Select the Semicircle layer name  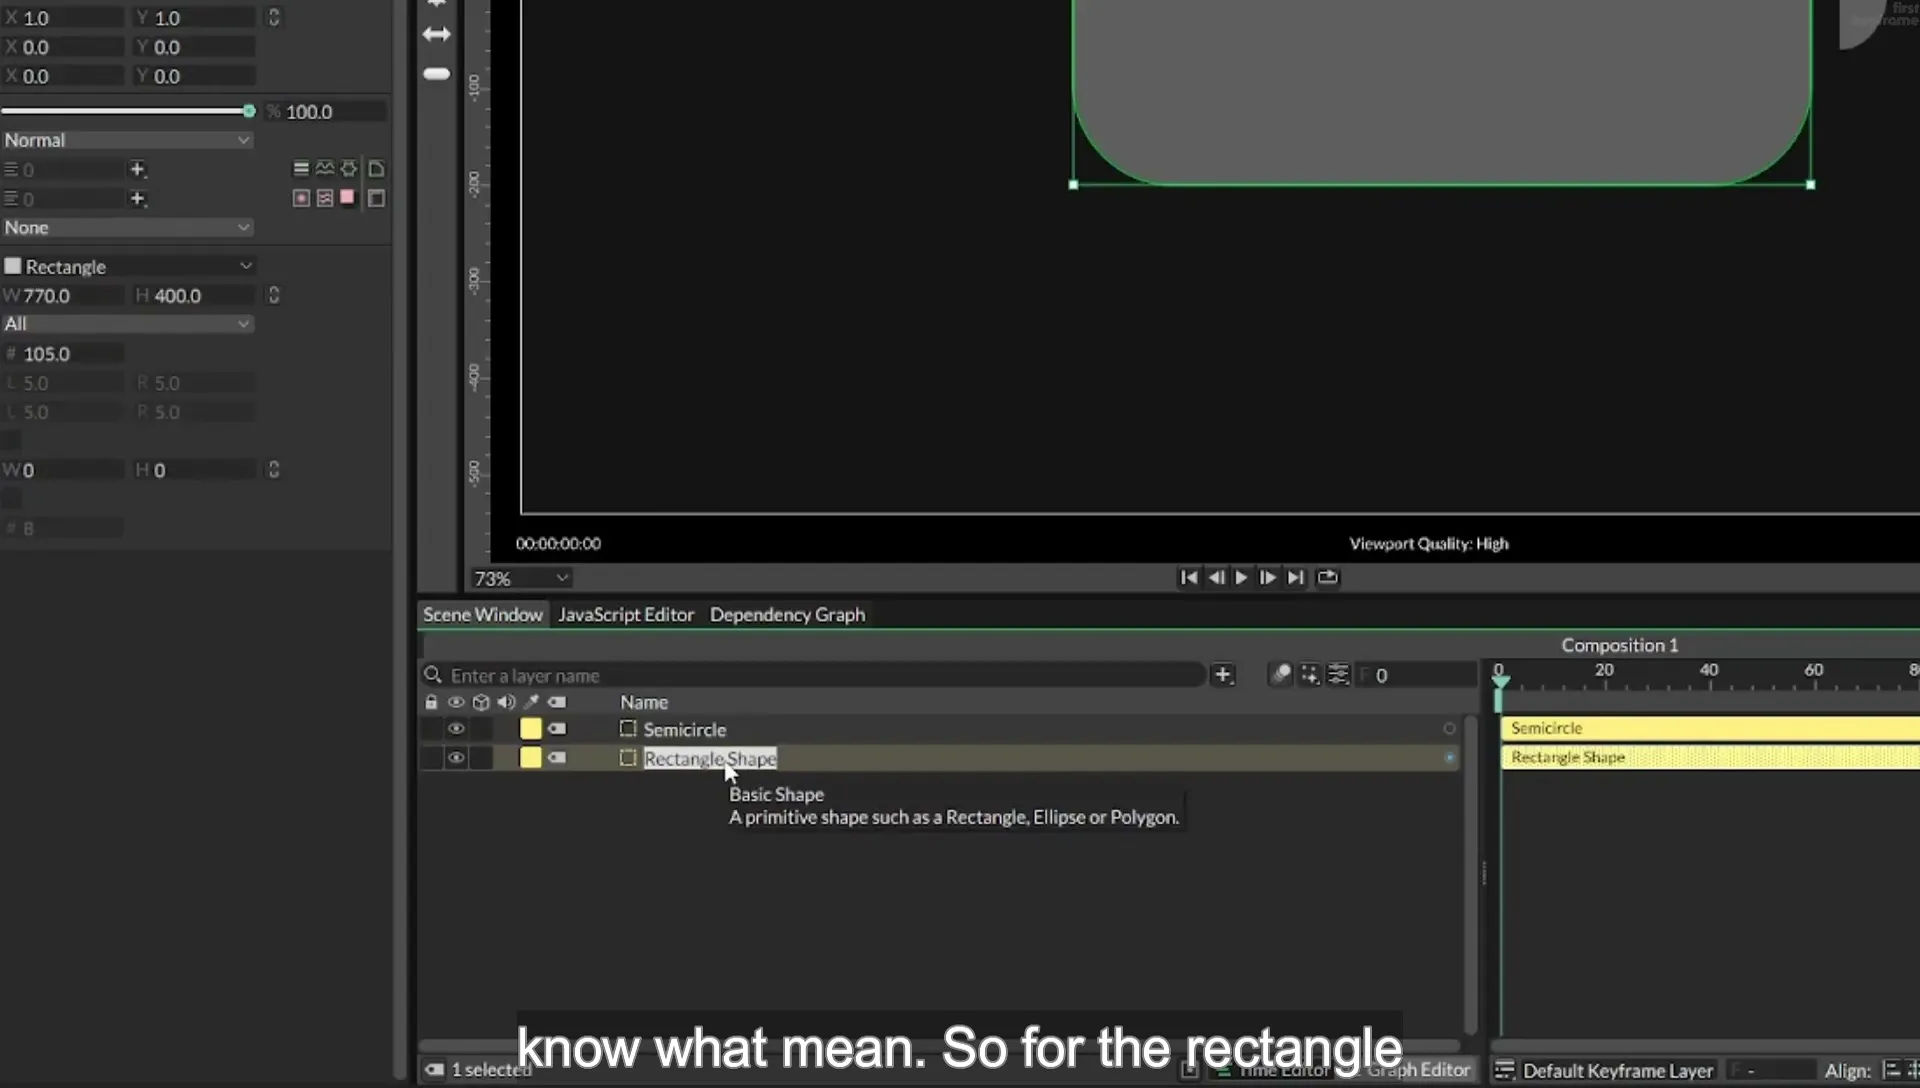click(685, 730)
